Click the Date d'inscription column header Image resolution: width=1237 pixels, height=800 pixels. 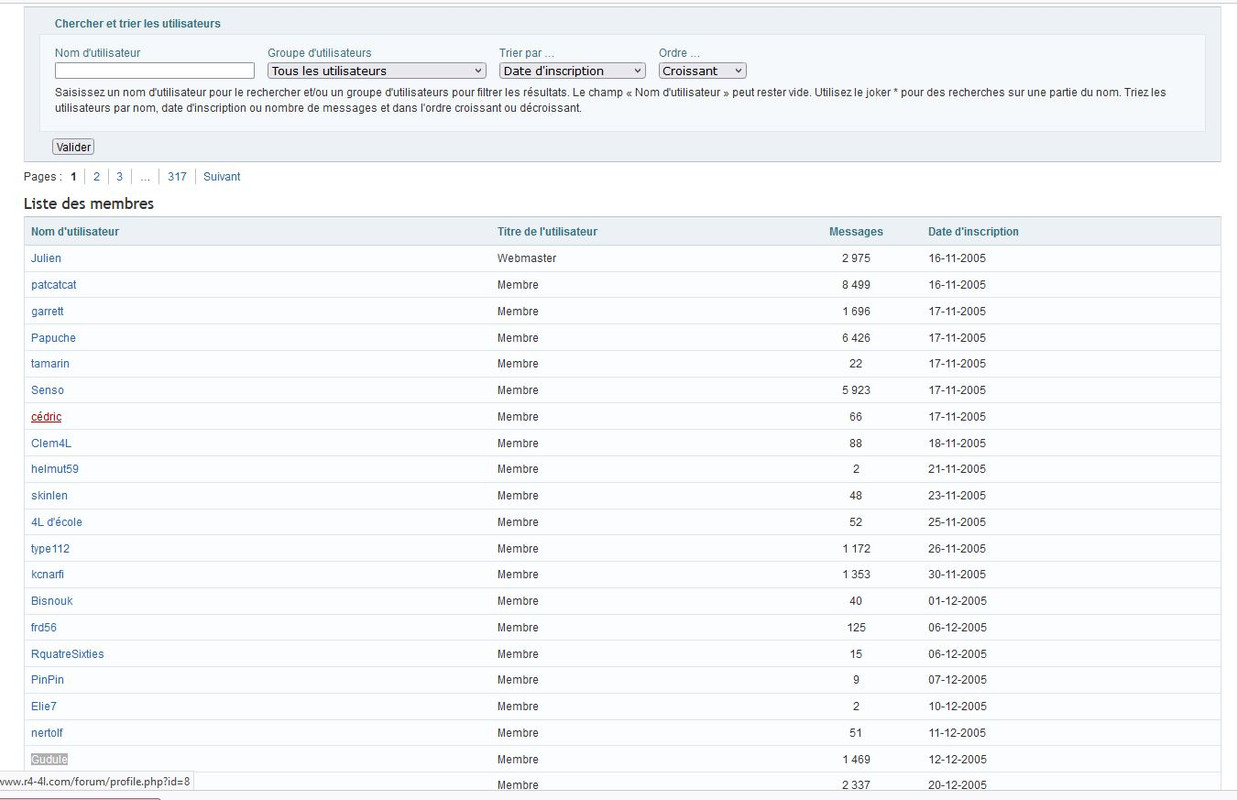973,232
